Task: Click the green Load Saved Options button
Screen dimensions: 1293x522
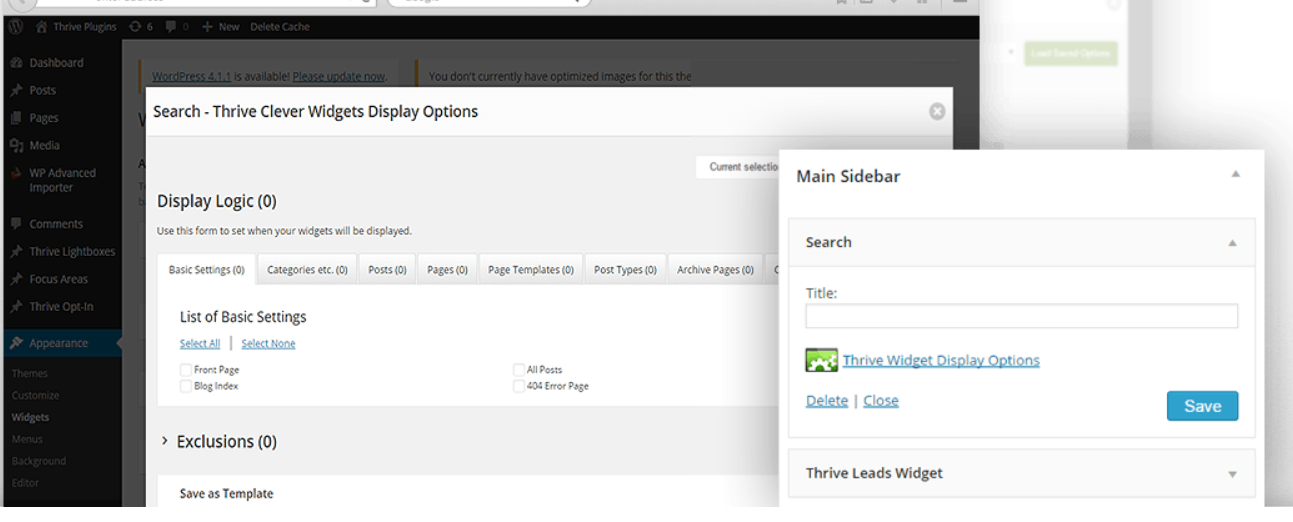Action: pyautogui.click(x=1070, y=53)
